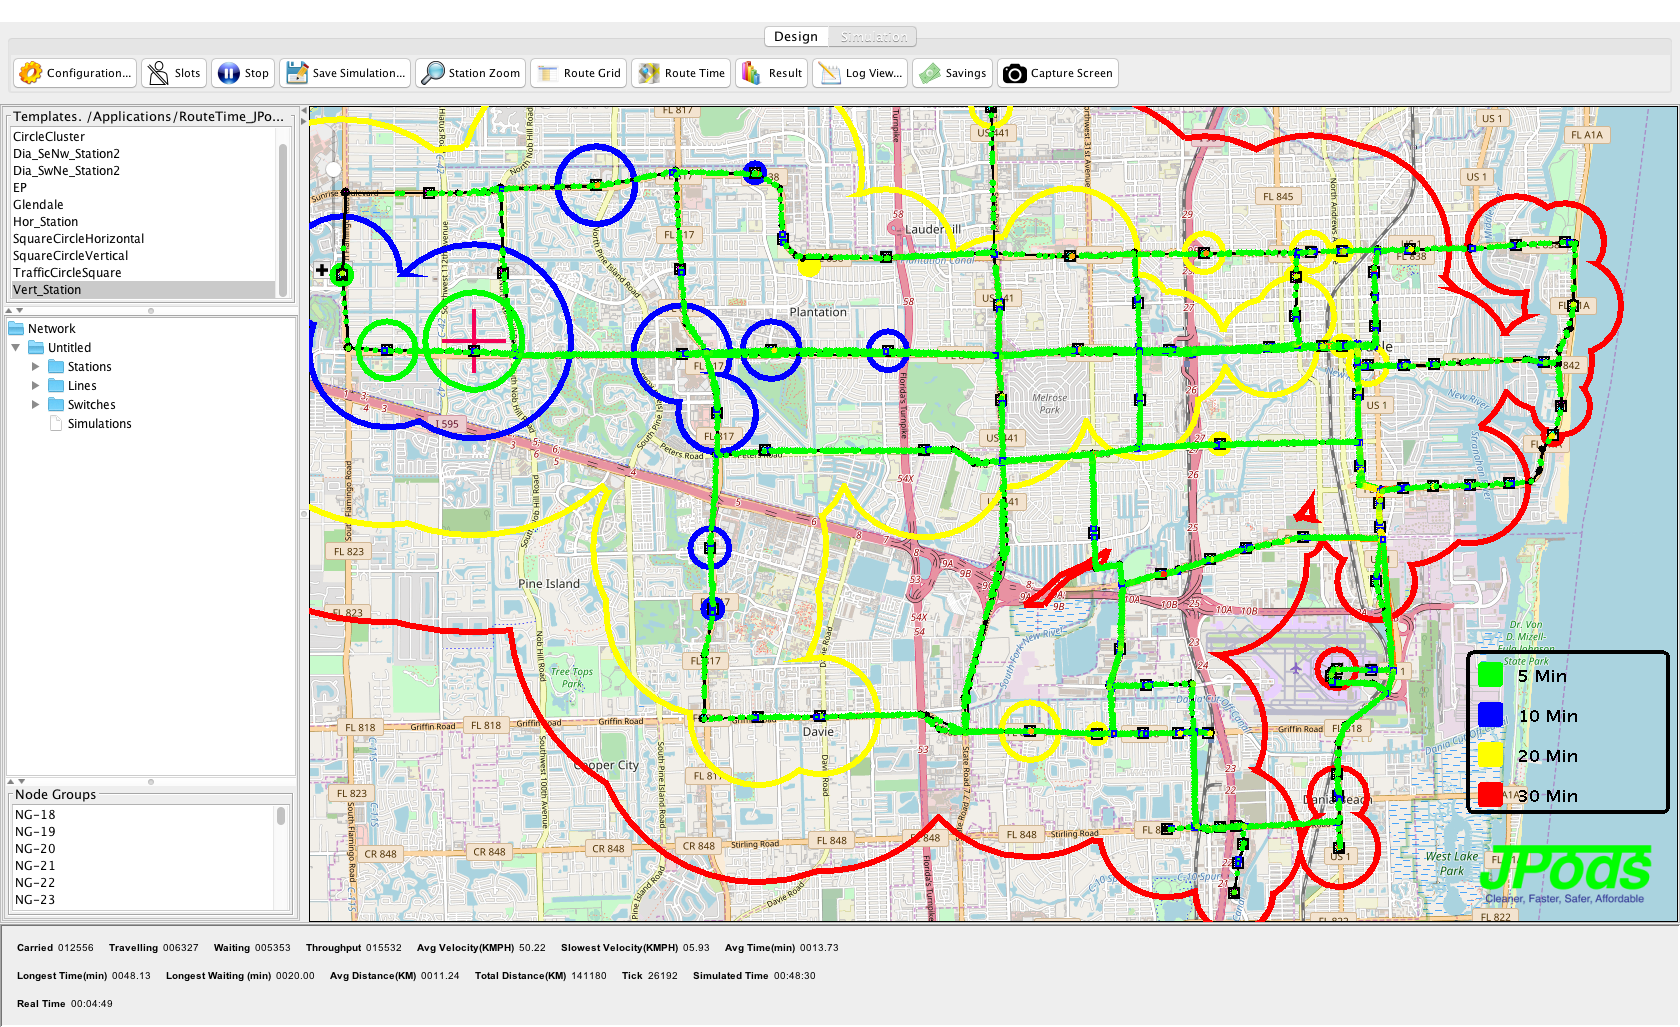Viewport: 1680px width, 1027px height.
Task: Switch to the Design tab
Action: [796, 37]
